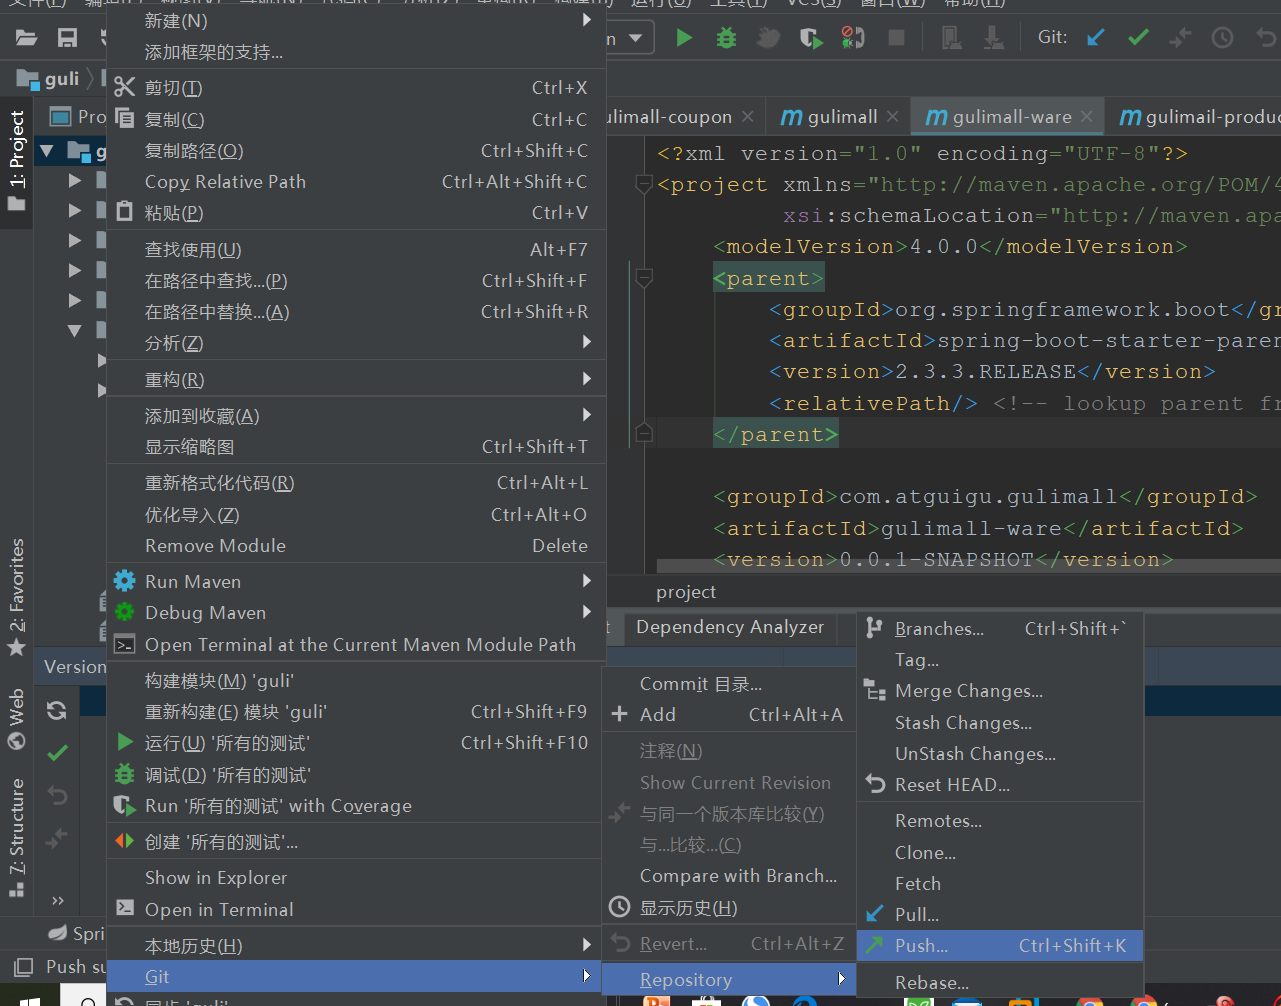Choose Remove Module menu entry
Screen dimensions: 1281x1006
click(356, 546)
